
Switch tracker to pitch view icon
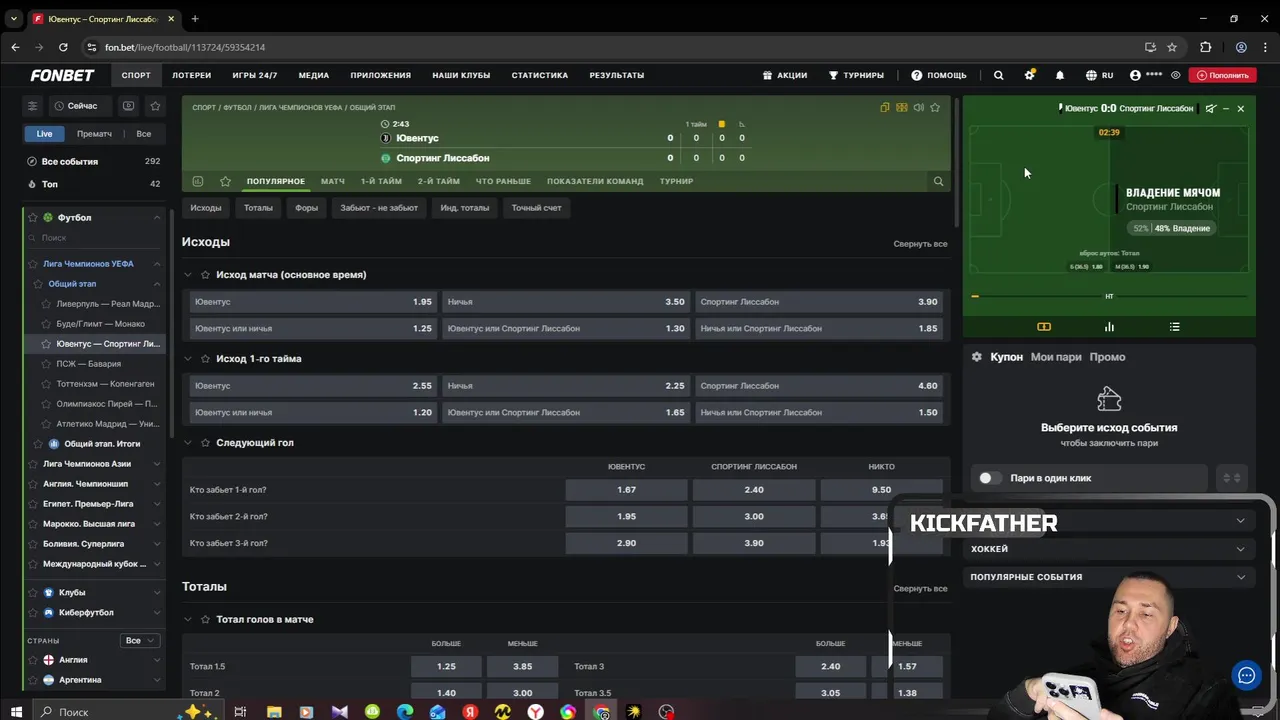tap(1044, 327)
